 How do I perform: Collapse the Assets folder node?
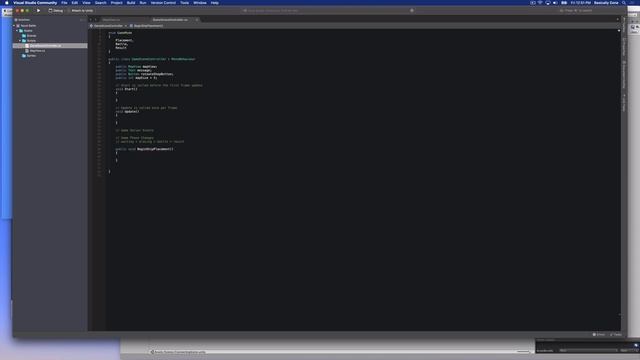(17, 31)
